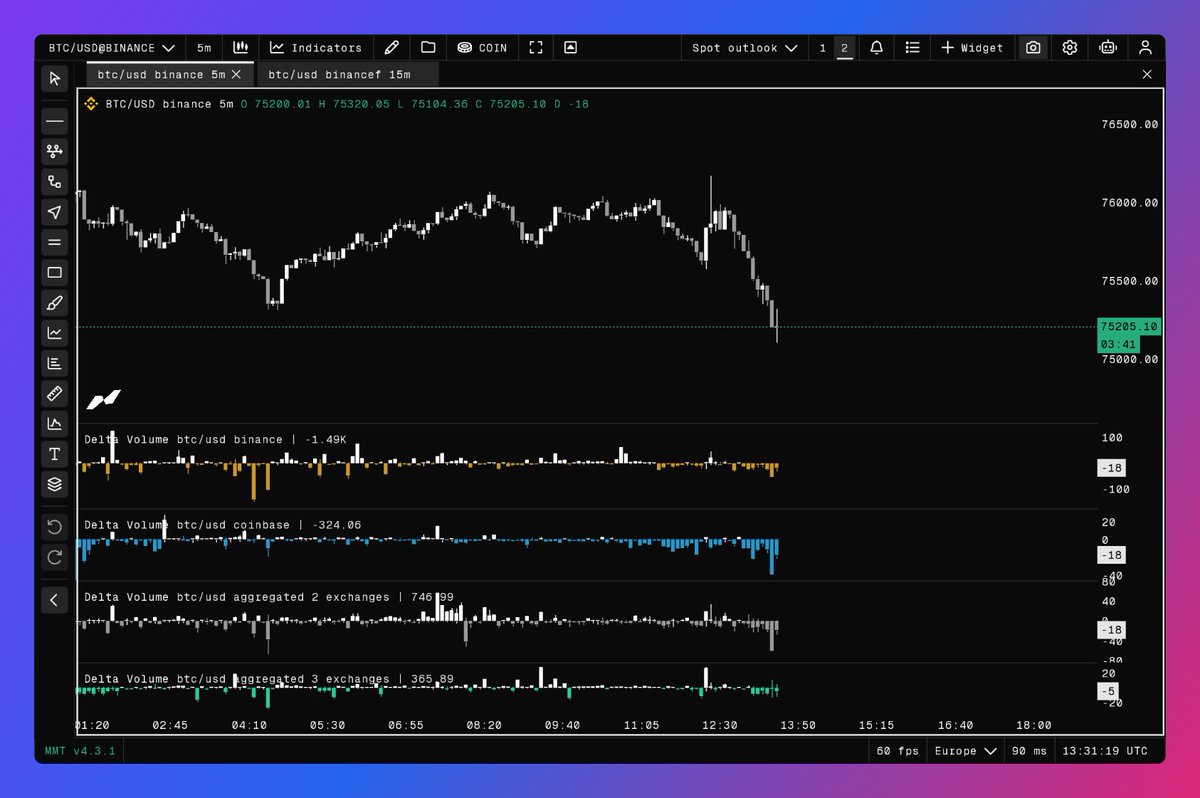Click the 13:31:19 UTC clock
Image resolution: width=1200 pixels, height=798 pixels.
1105,751
